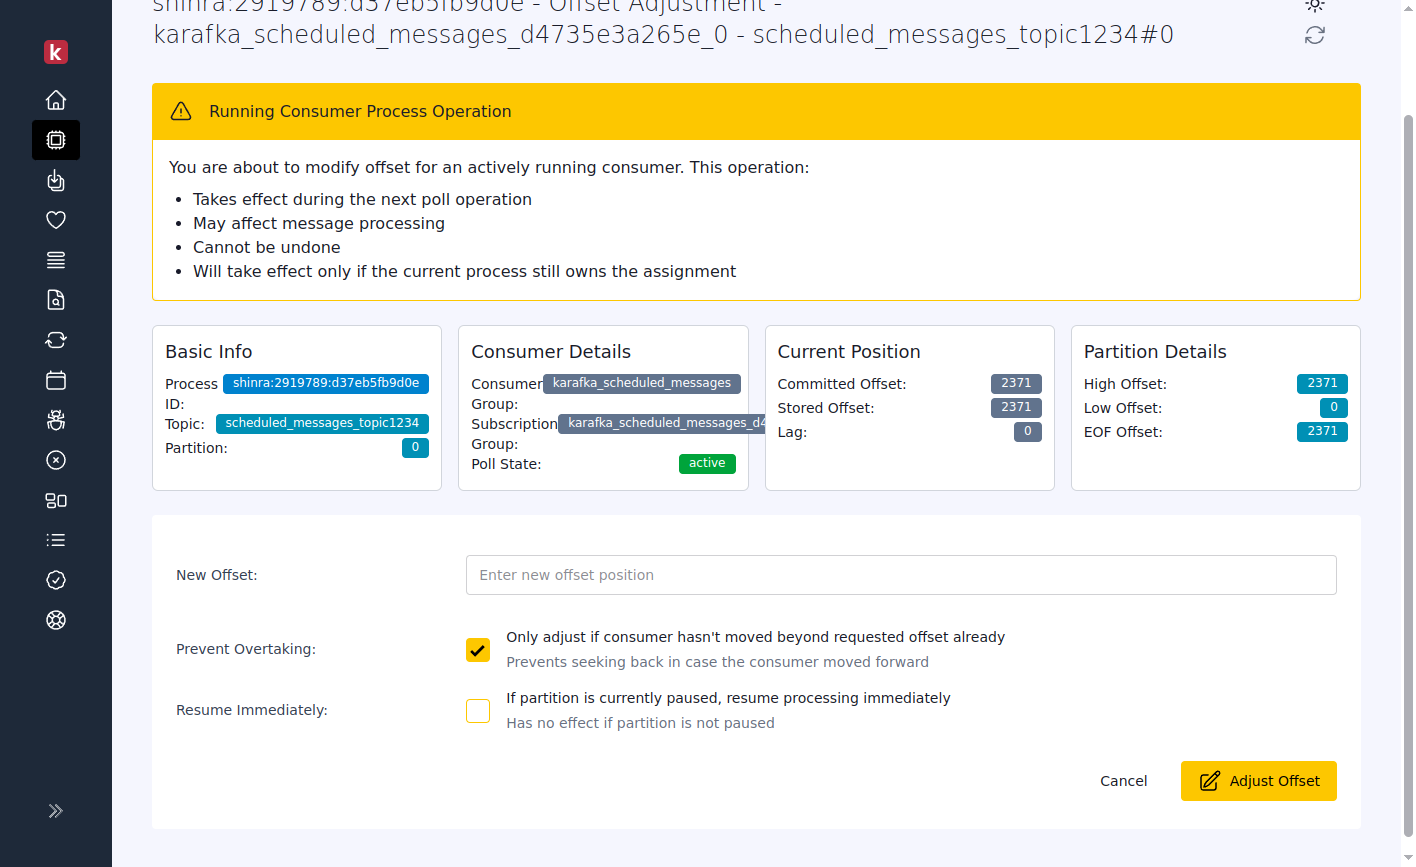Open the Status check-badge icon in sidebar
1416x867 pixels.
[x=56, y=580]
